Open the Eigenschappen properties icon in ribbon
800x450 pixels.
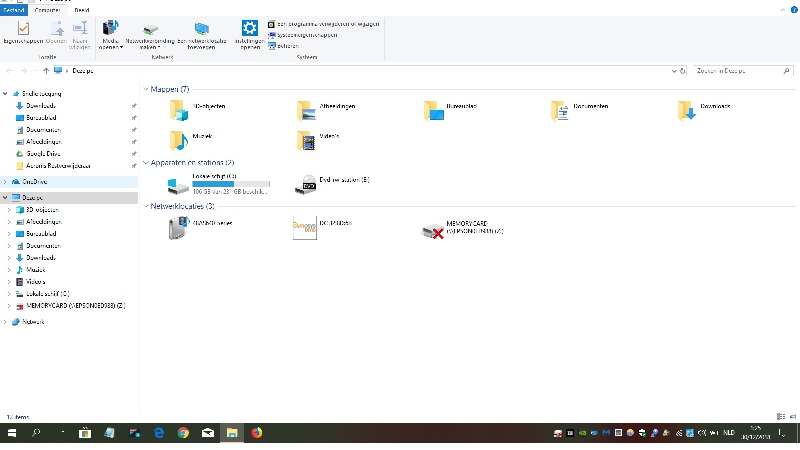click(22, 32)
